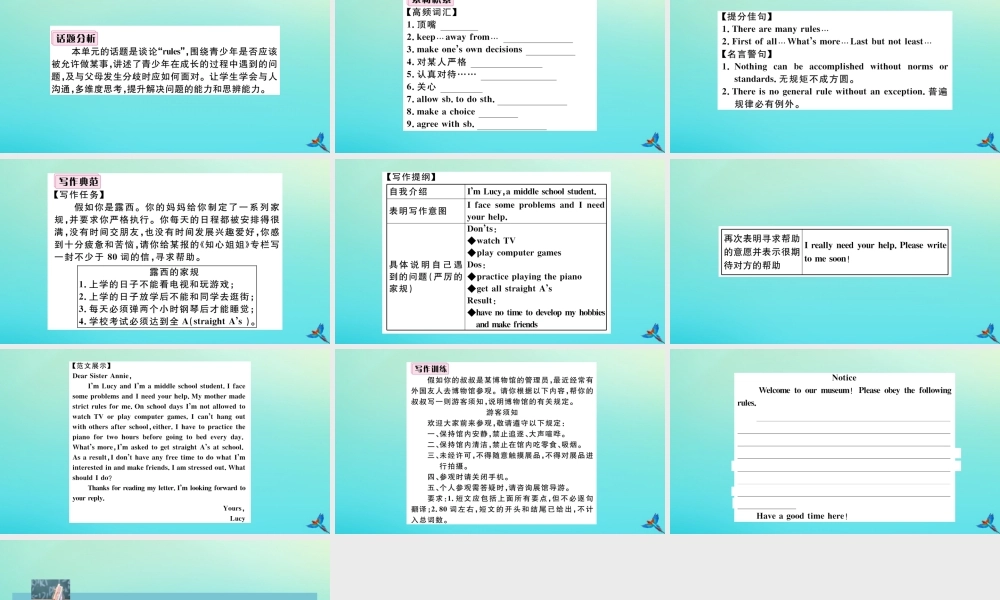The width and height of the screenshot is (1000, 600).
Task: Click the 四、参观时请关闭手机 rule
Action: tap(468, 477)
